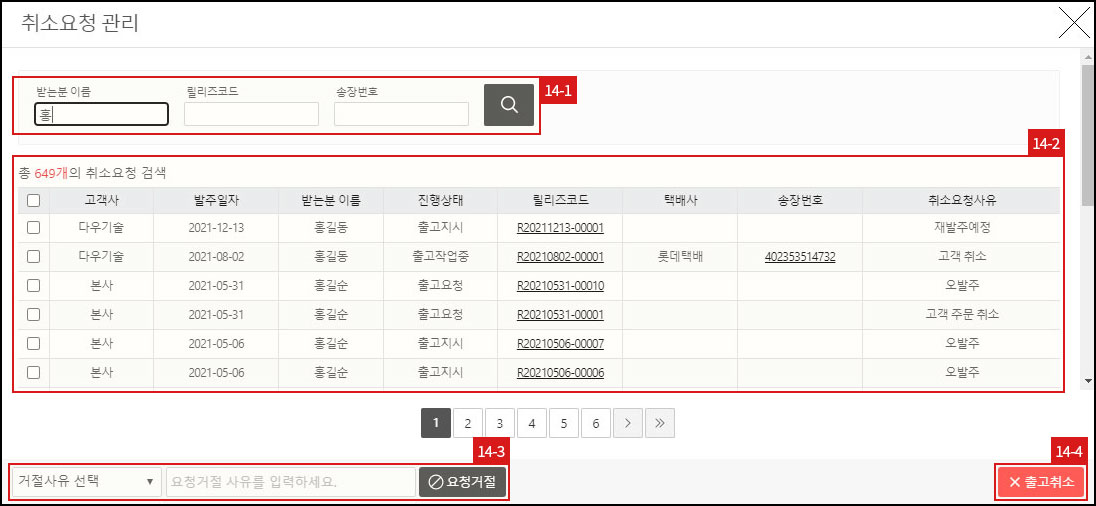The height and width of the screenshot is (506, 1096).
Task: Open page 6 of results
Action: pyautogui.click(x=596, y=424)
